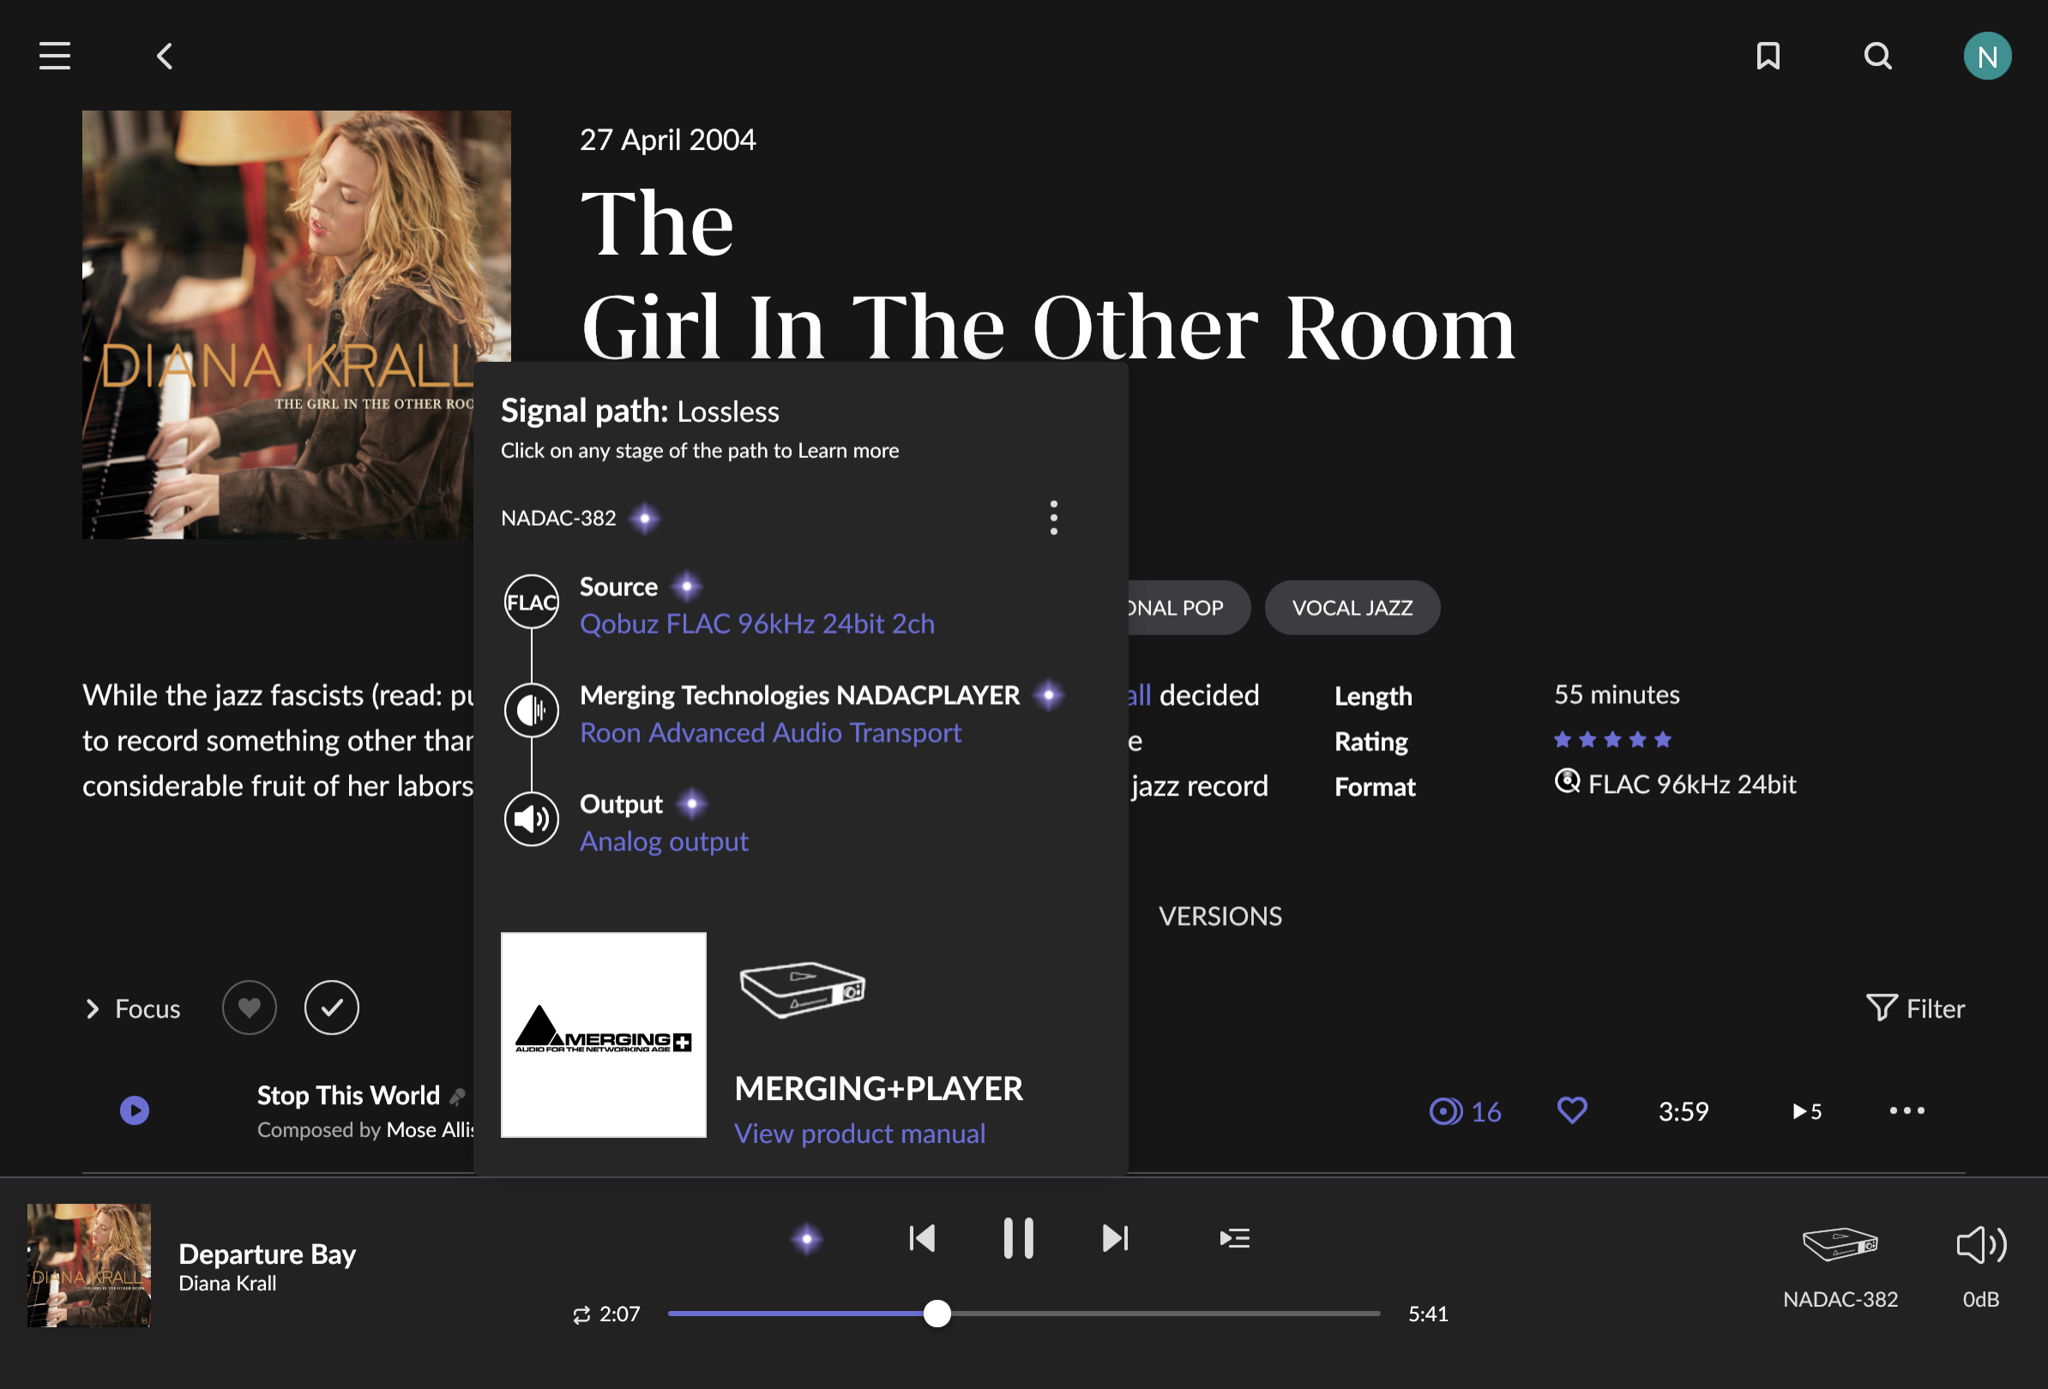Toggle favorite heart on the album
The height and width of the screenshot is (1389, 2048).
tap(249, 1008)
